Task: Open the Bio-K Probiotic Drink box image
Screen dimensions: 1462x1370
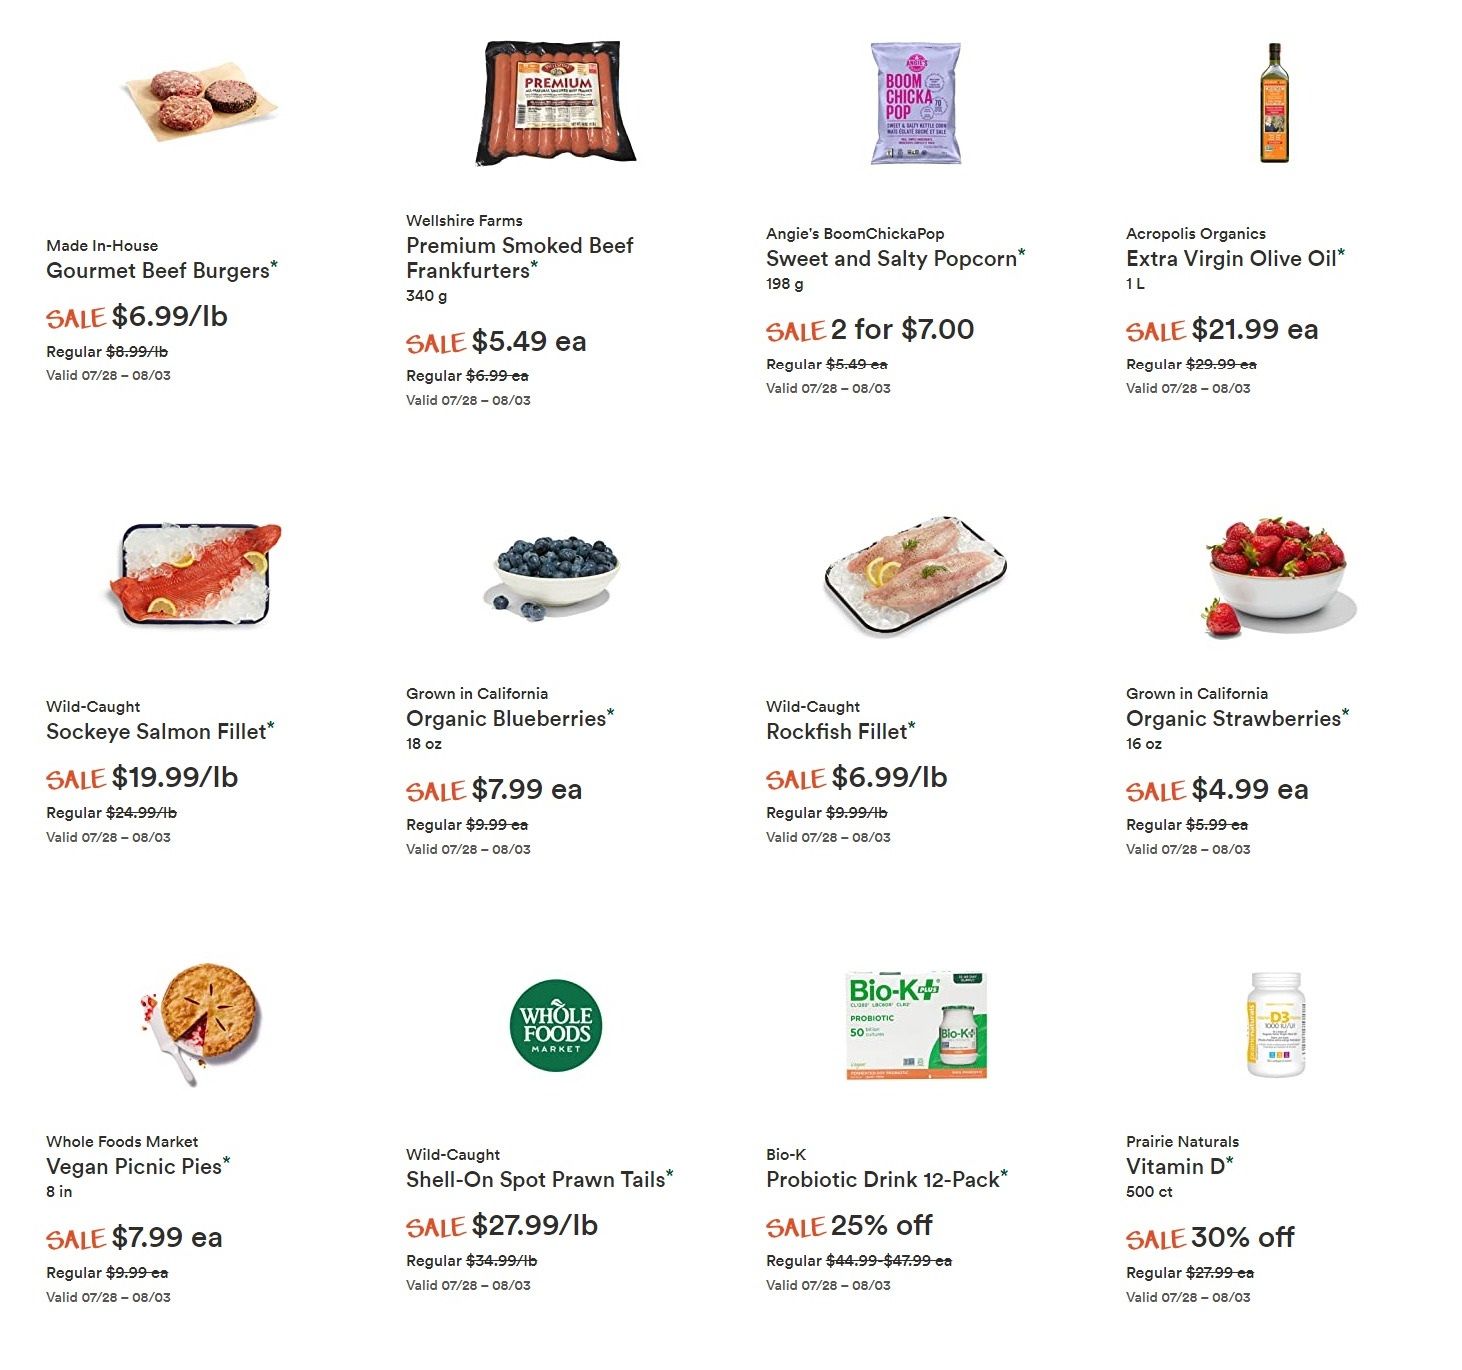Action: coord(917,1024)
